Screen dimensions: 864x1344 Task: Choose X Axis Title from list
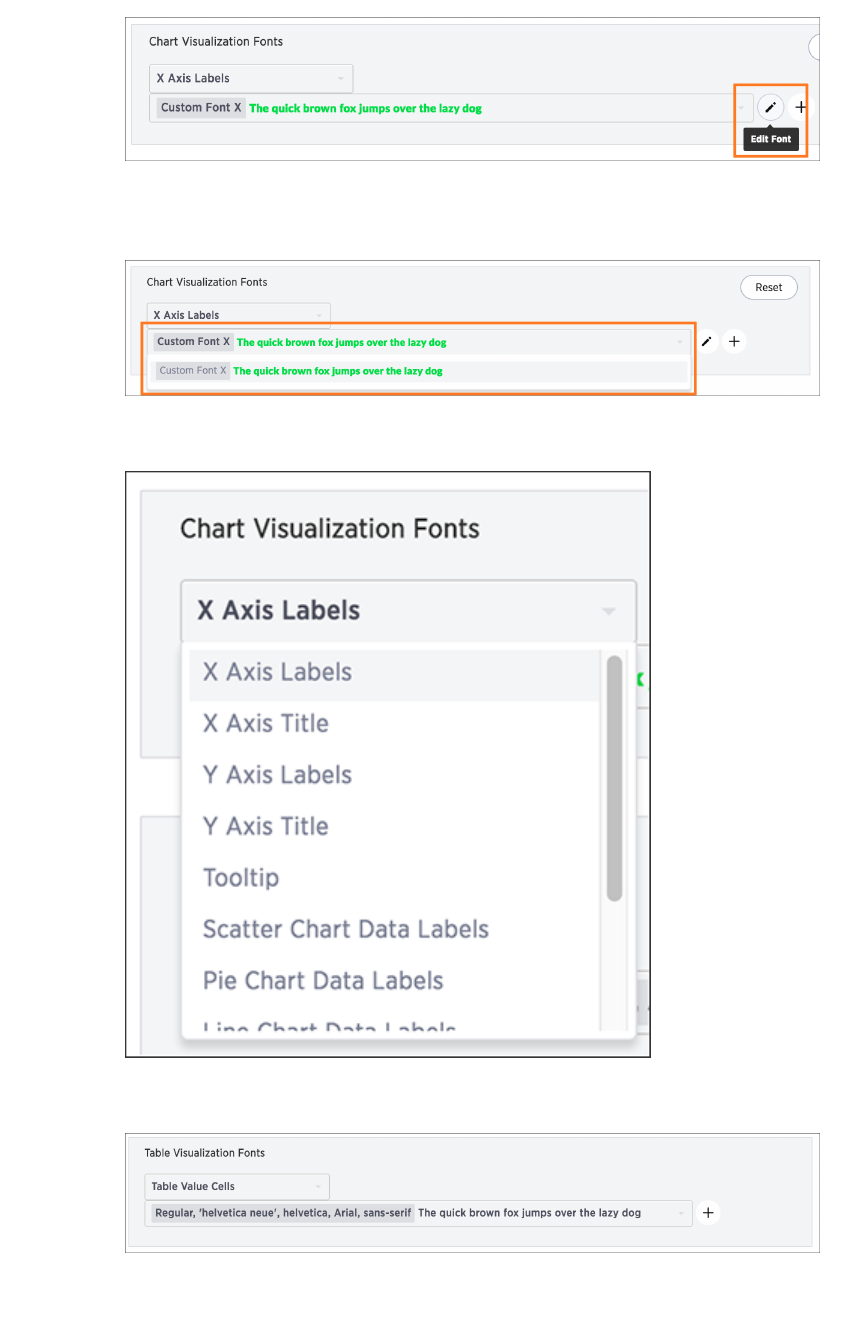coord(266,723)
